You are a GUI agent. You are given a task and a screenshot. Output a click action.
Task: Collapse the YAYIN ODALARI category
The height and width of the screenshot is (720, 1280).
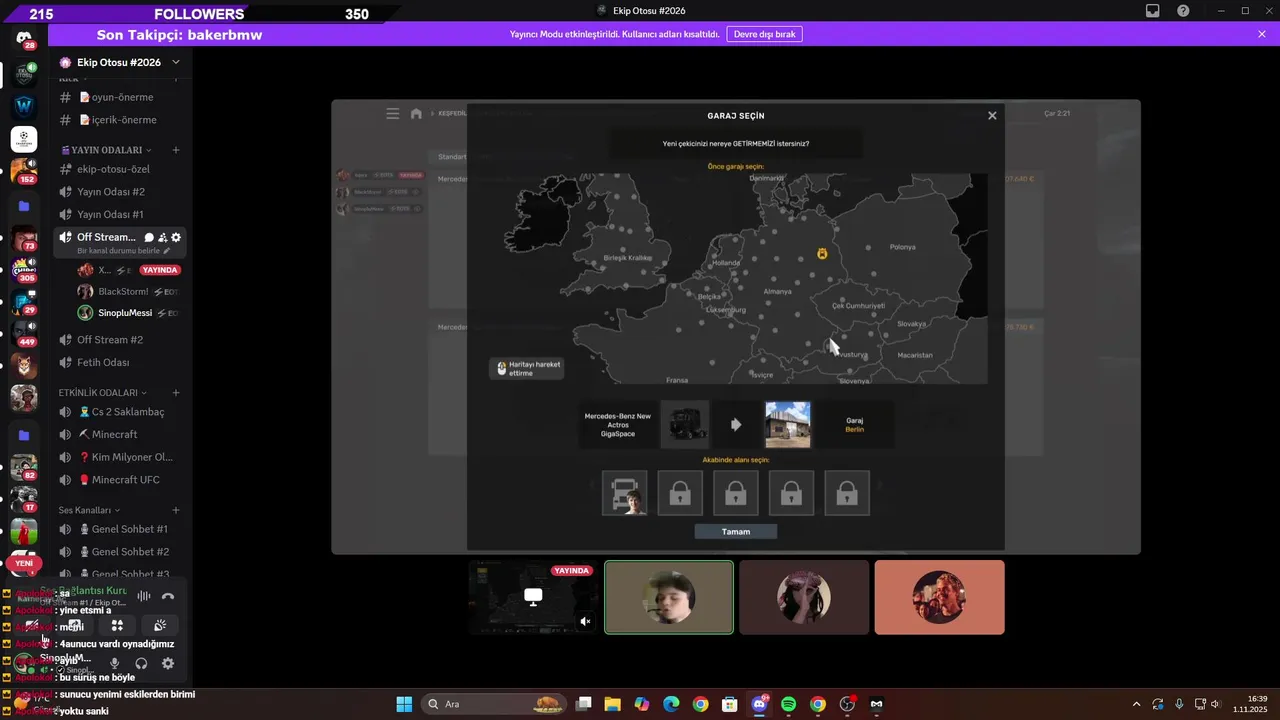coord(106,150)
